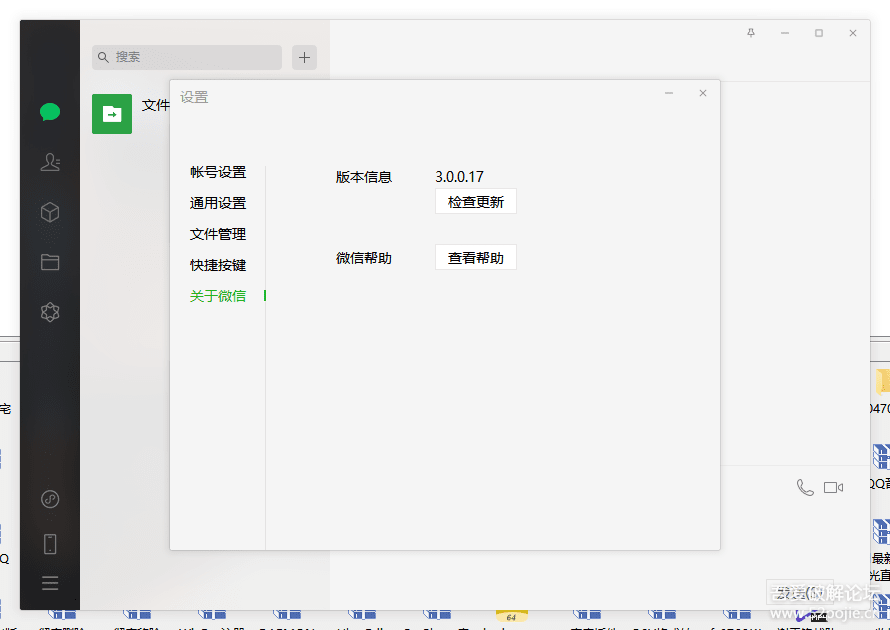
Task: Click the 搜索 search field
Action: click(x=187, y=57)
